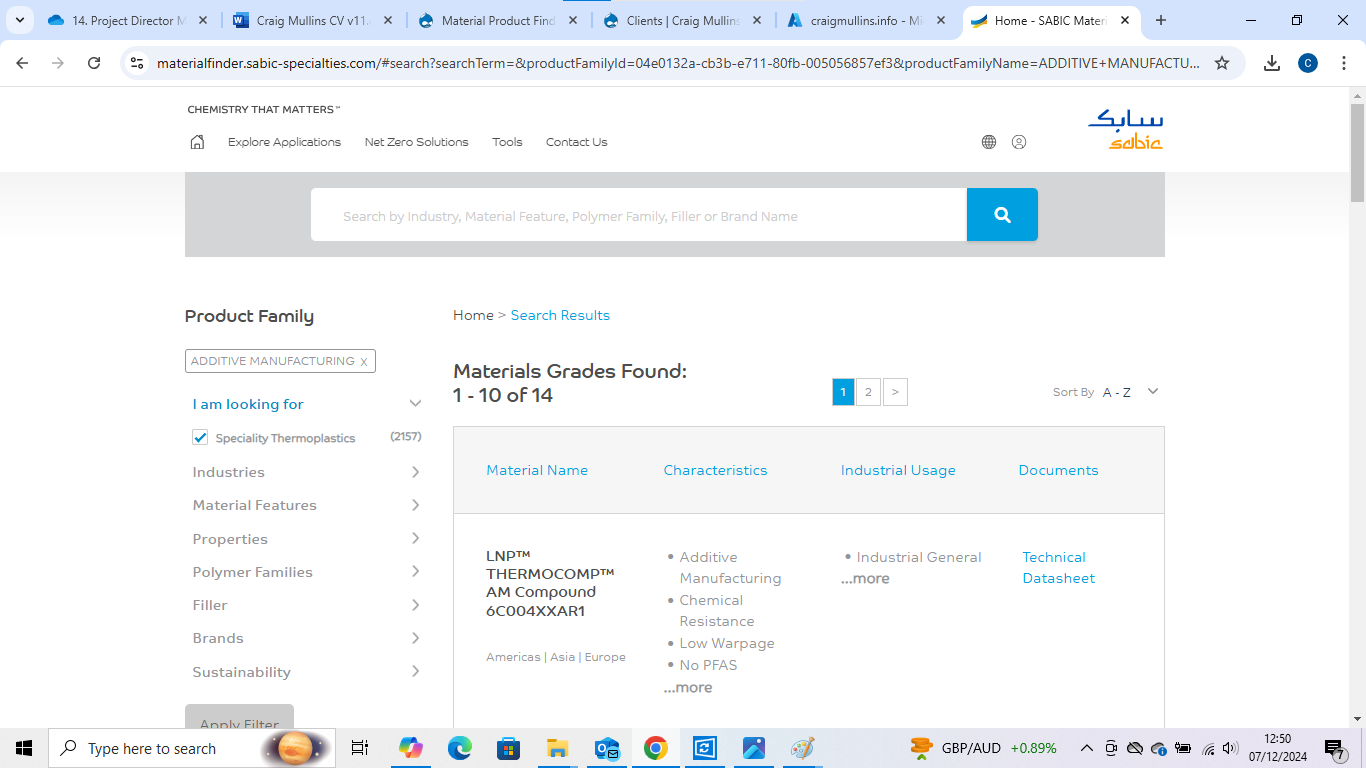Click Home breadcrumb link
Screen dimensions: 1366x768
473,315
